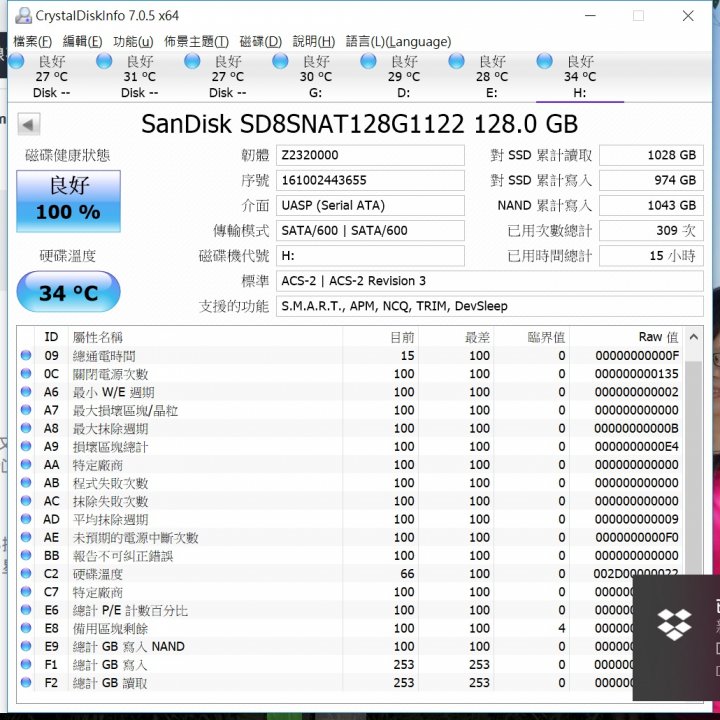The image size is (720, 720).
Task: Click the 良好 100 % health status button
Action: [68, 201]
